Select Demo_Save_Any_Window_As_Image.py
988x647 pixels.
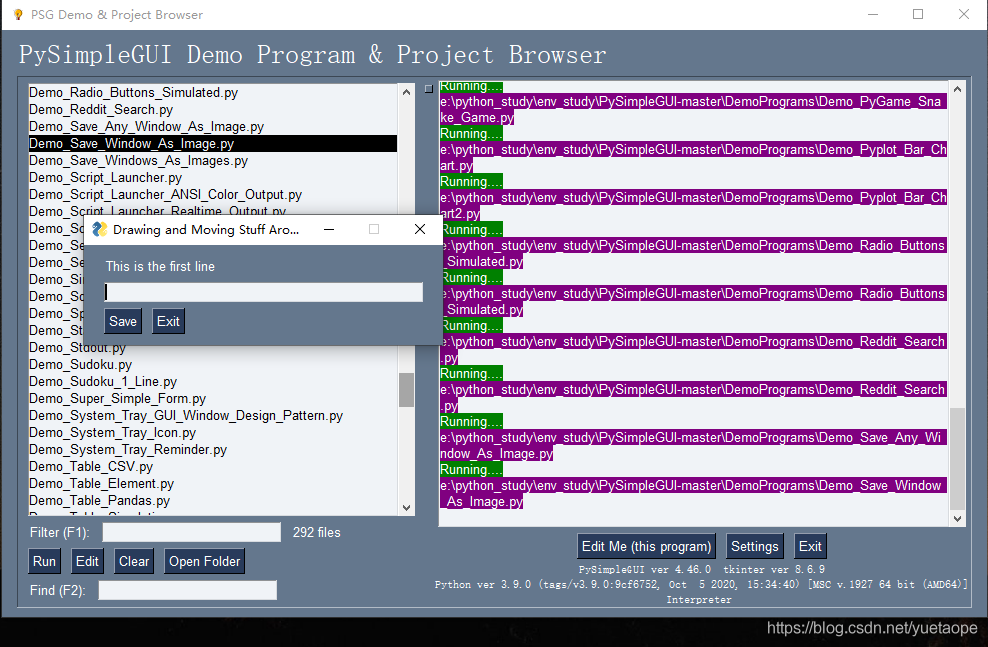click(213, 127)
